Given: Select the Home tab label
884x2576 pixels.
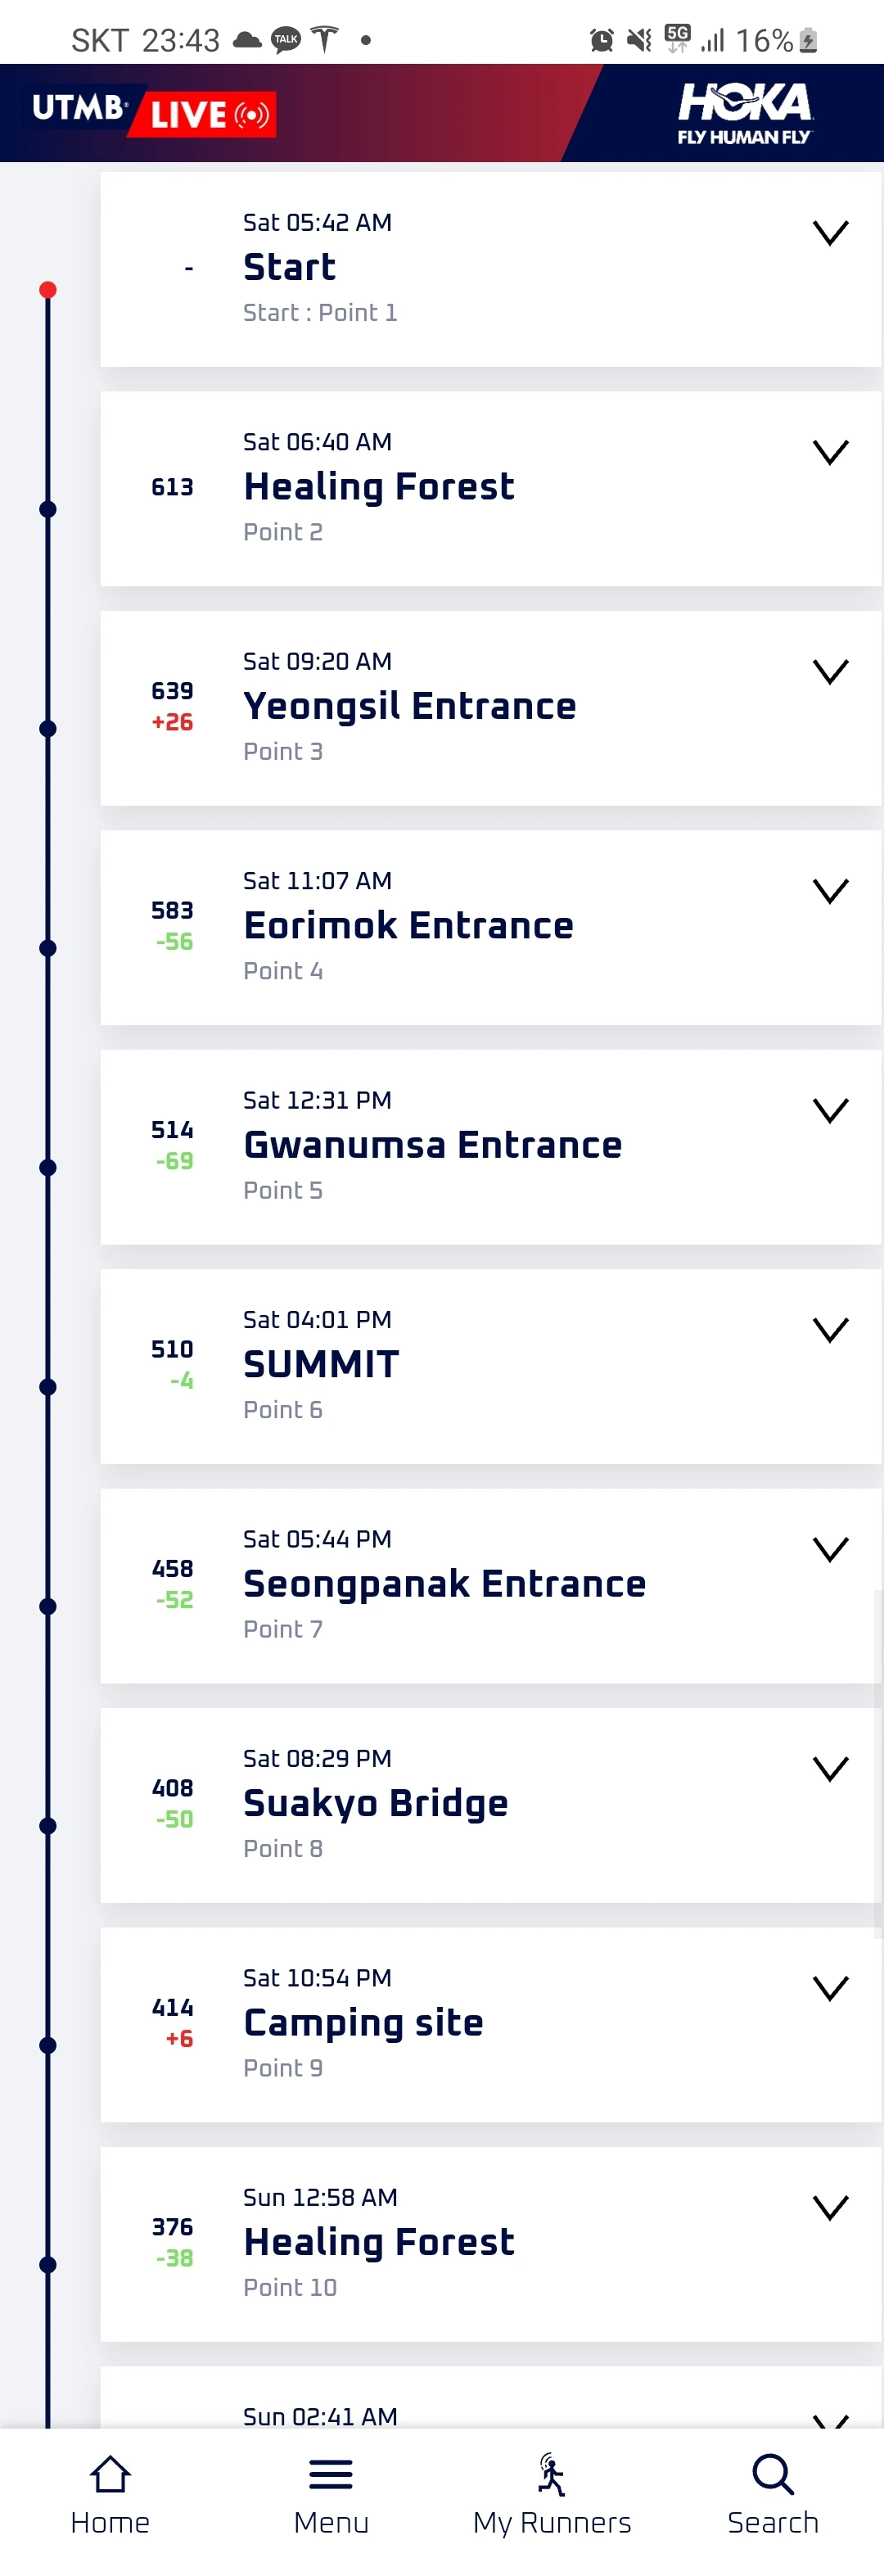Looking at the screenshot, I should pos(110,2523).
